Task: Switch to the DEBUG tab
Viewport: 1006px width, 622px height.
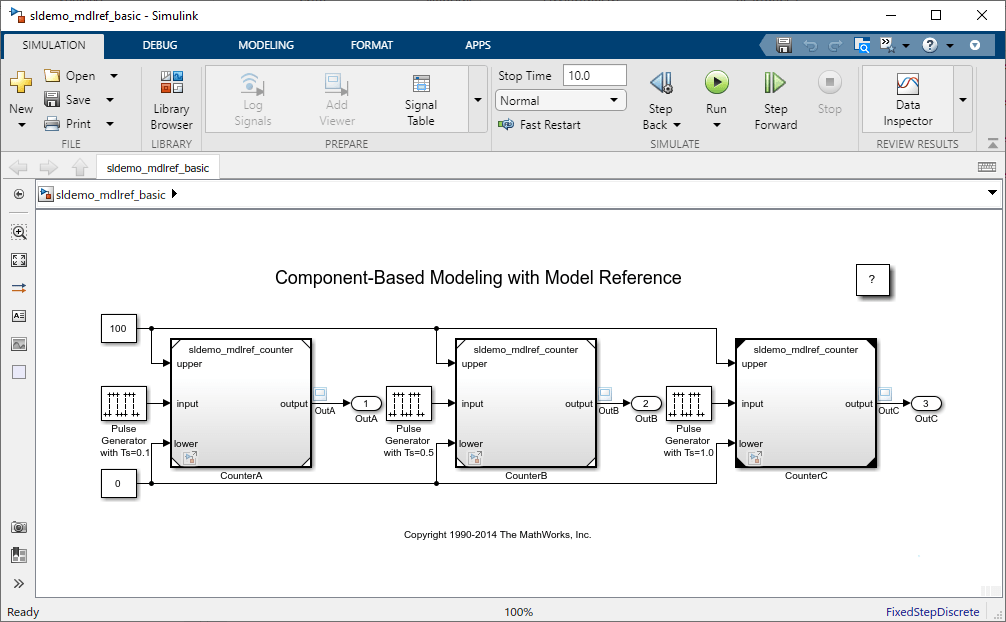Action: (160, 45)
